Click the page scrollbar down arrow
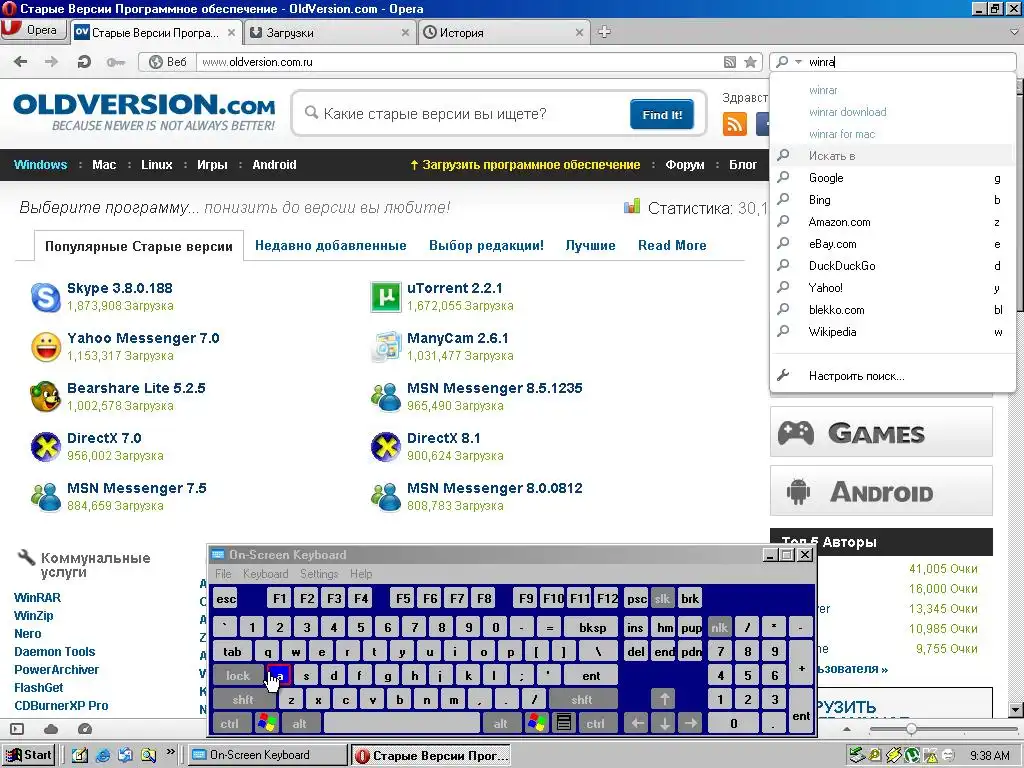 [1016, 710]
